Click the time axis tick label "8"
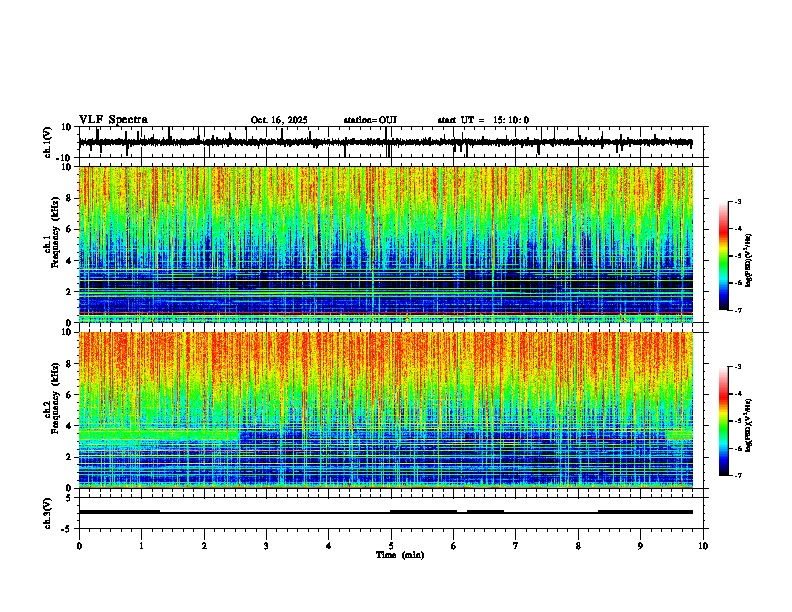Viewport: 792px width, 612px height. coord(578,546)
